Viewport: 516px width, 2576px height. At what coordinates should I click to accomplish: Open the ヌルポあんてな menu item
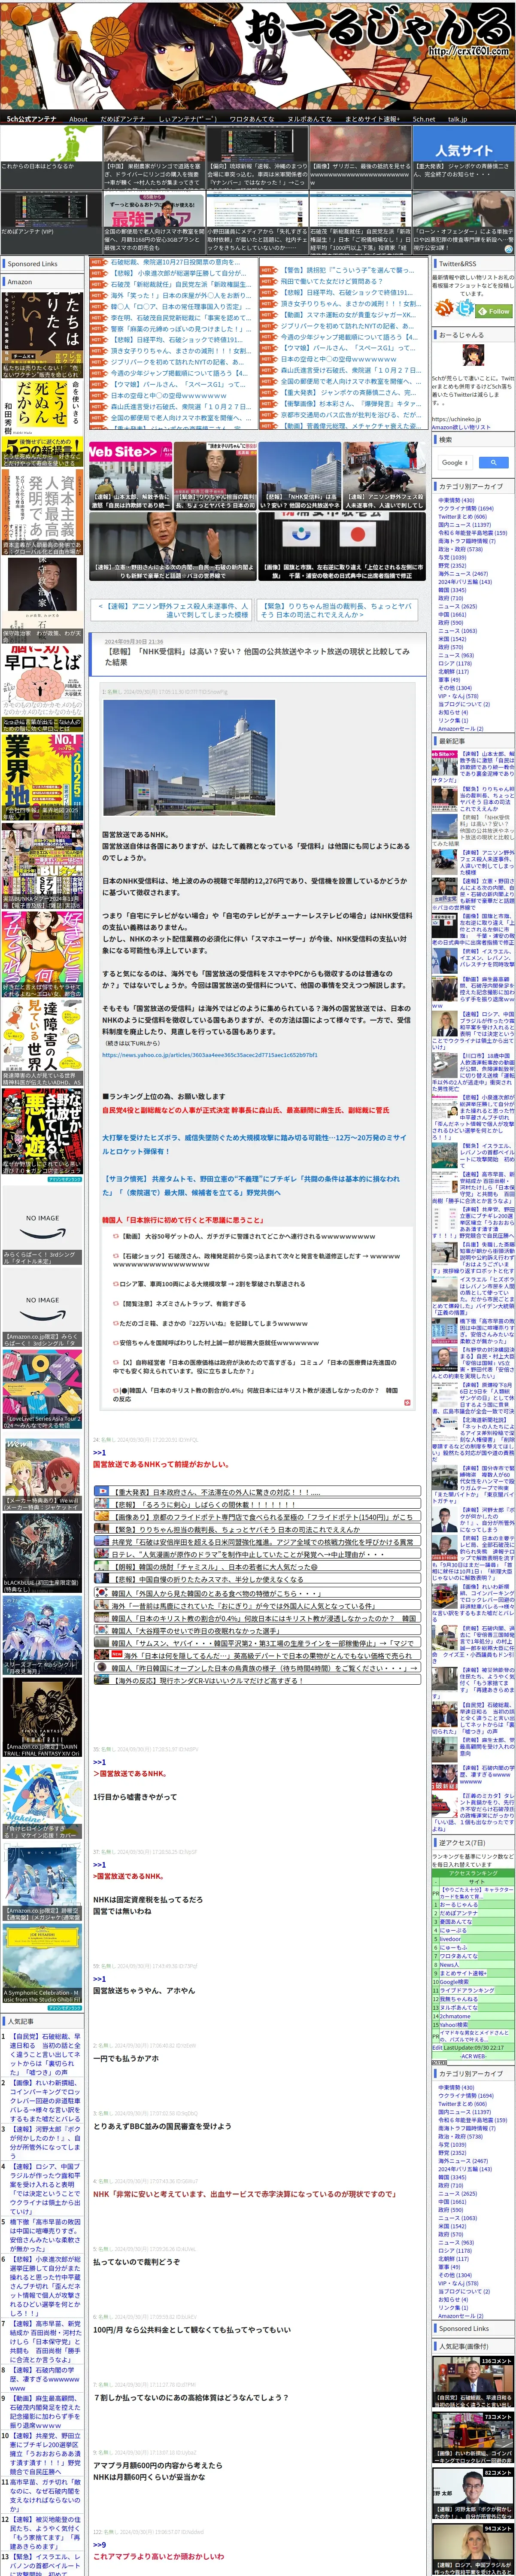point(309,119)
